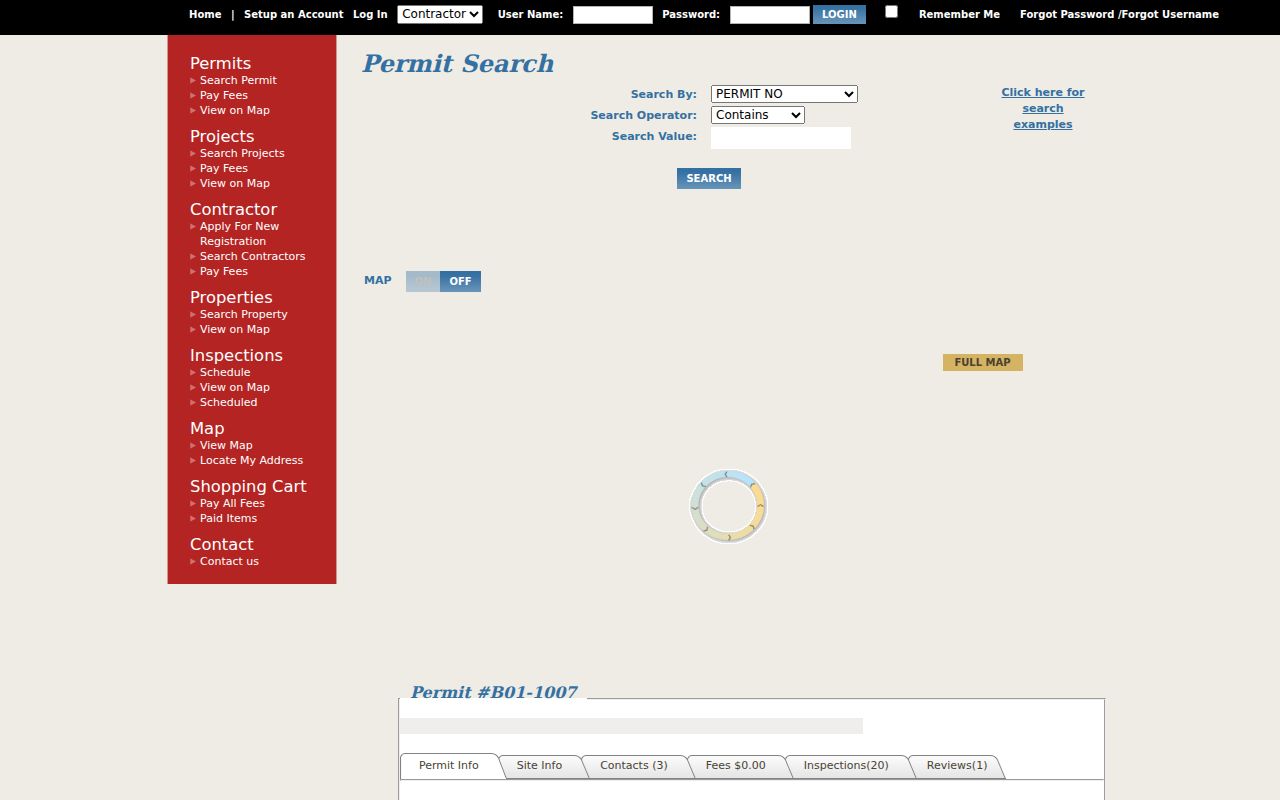
Task: Open Apply For New Registration
Action: [239, 233]
